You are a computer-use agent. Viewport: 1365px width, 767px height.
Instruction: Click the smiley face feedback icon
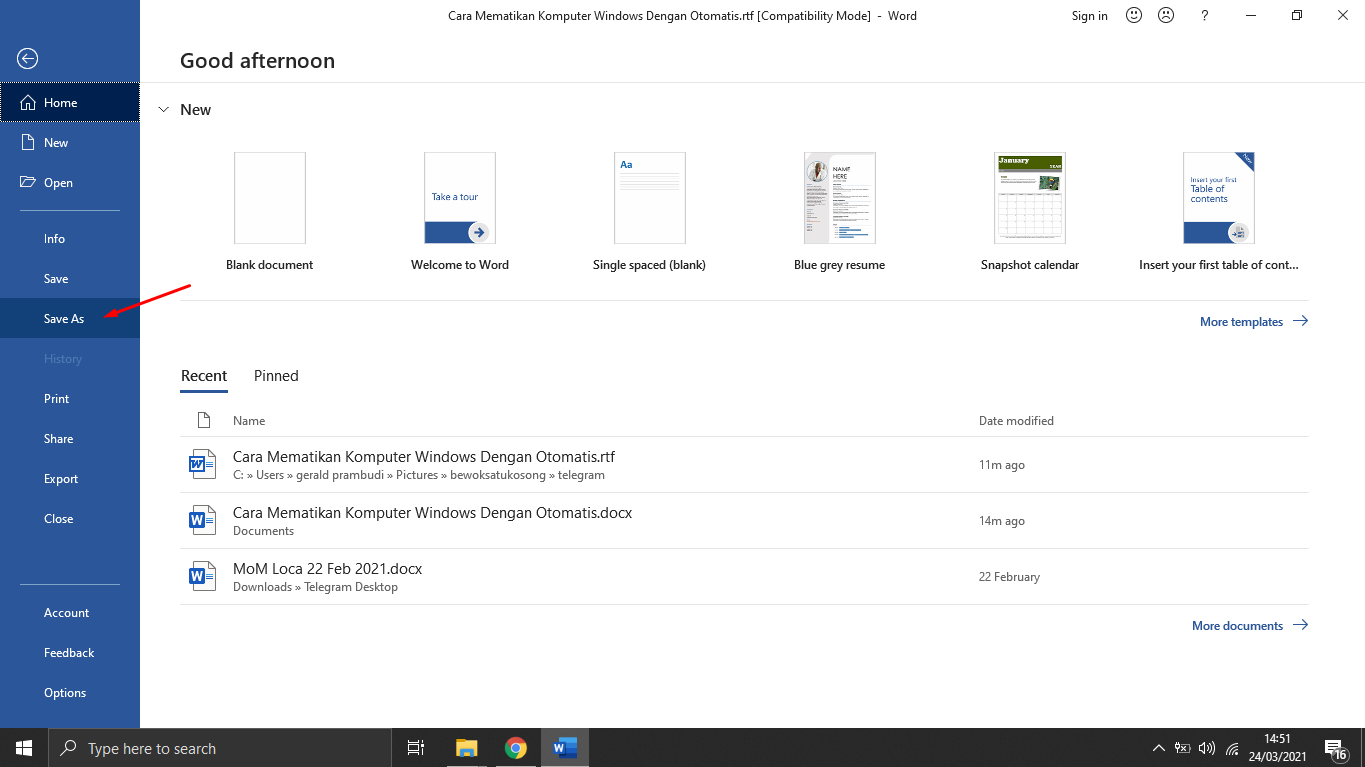coord(1134,15)
